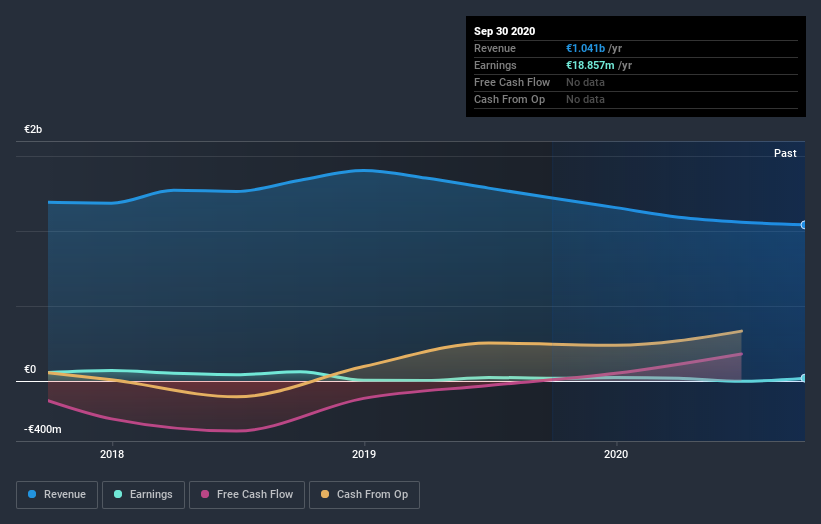Click the 'Free Cash Flow' row label in tooltip
Screen dimensions: 821x524
(512, 82)
